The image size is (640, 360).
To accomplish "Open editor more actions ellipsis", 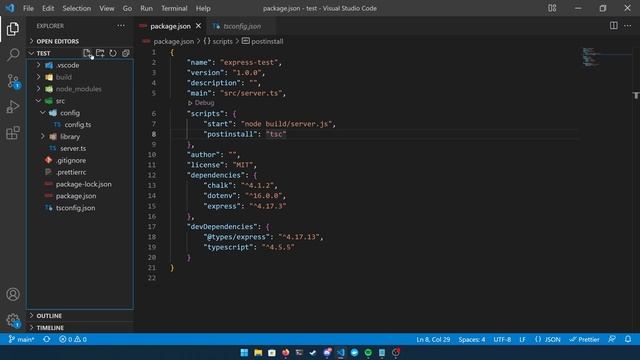I will [x=627, y=26].
